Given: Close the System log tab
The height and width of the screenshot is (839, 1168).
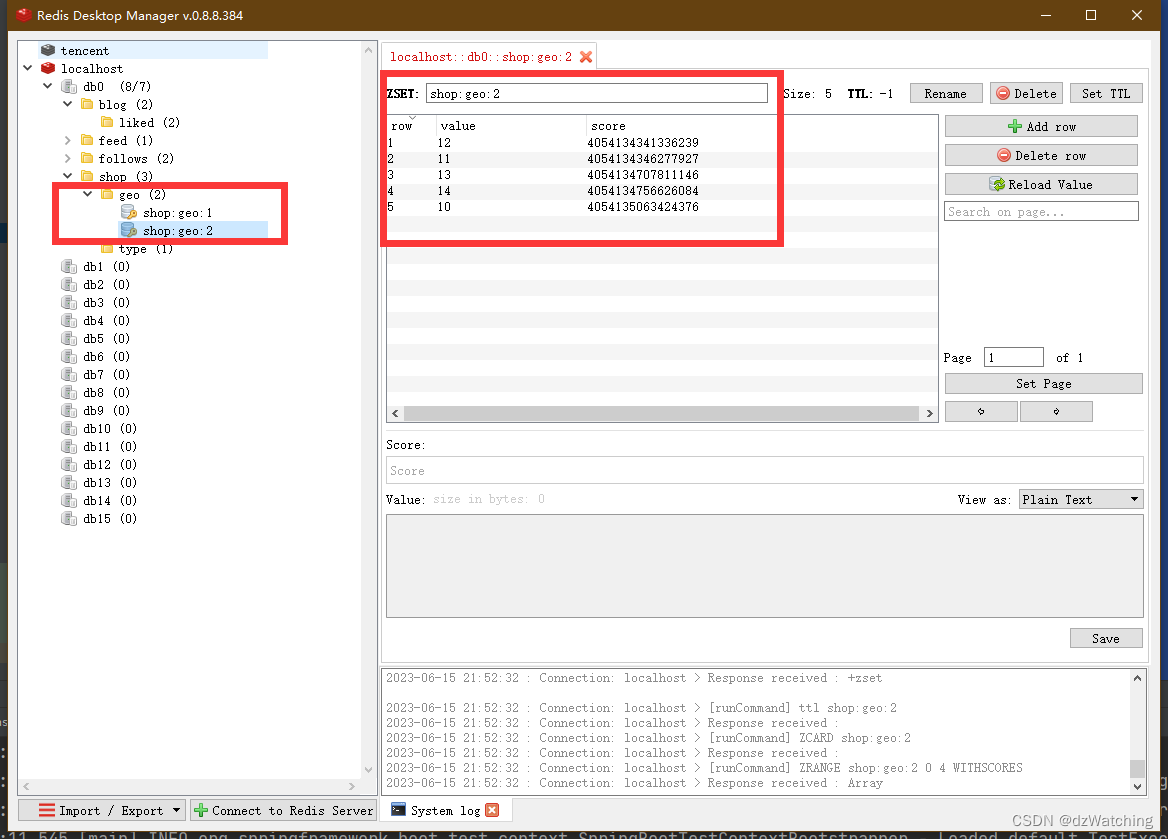Looking at the screenshot, I should coord(492,810).
